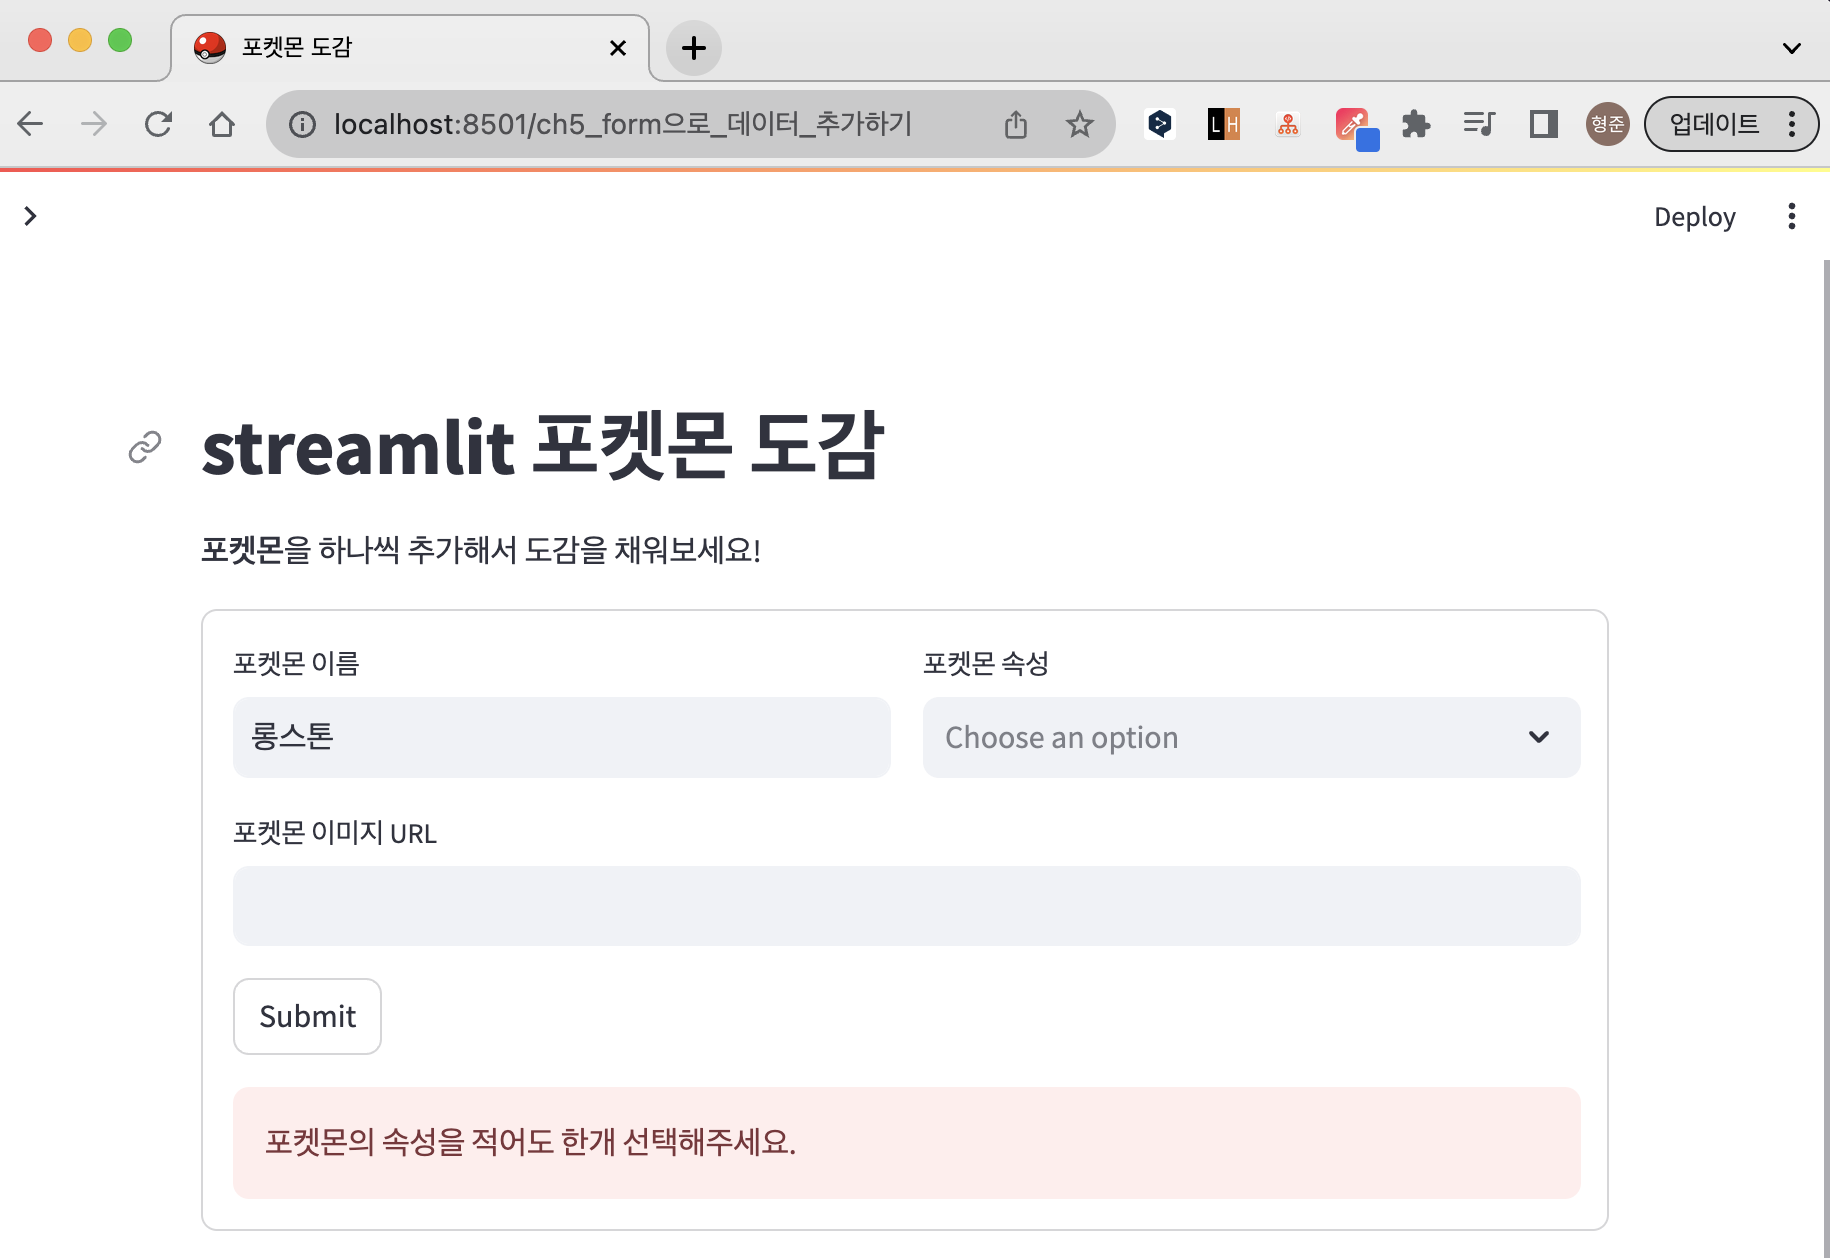
Task: Open the media control playlist icon
Action: [1479, 124]
